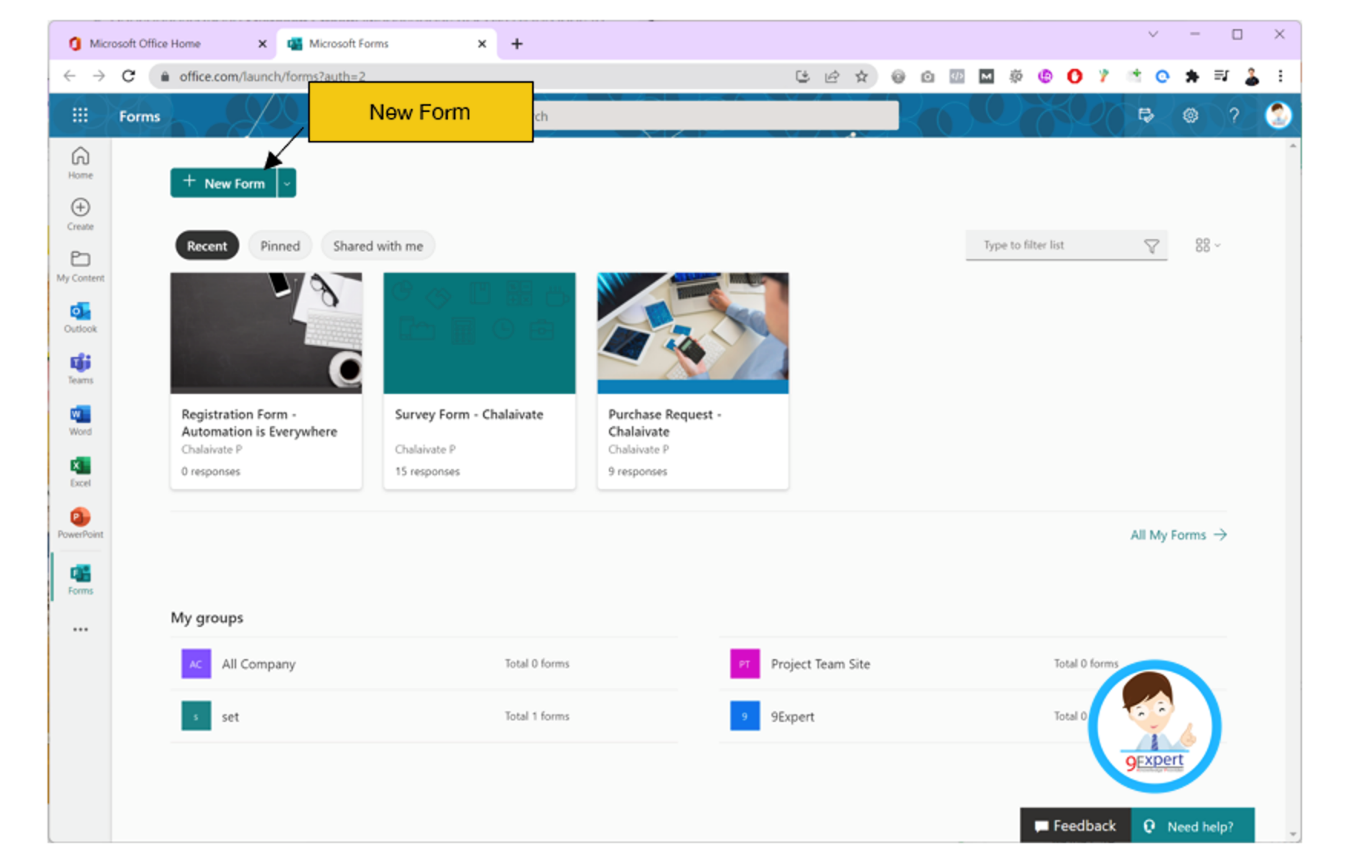Viewport: 1345px width, 866px height.
Task: Expand more apps with the ellipsis
Action: coord(80,629)
